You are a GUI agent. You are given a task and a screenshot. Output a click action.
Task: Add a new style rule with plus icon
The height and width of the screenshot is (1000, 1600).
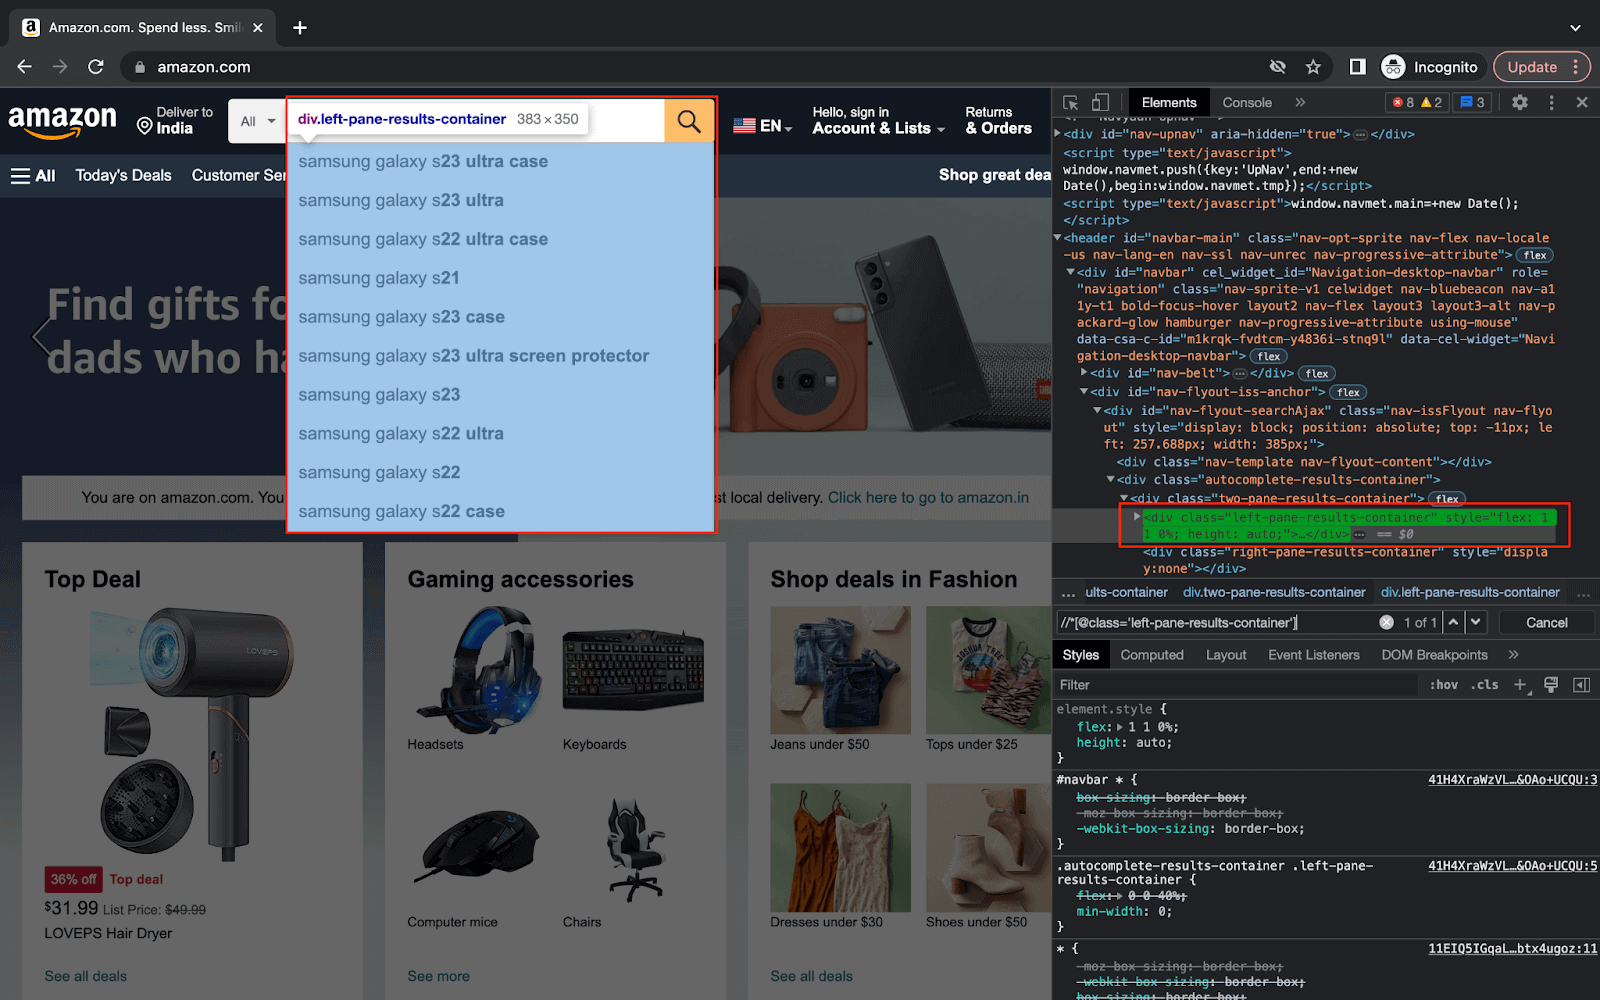[1520, 685]
